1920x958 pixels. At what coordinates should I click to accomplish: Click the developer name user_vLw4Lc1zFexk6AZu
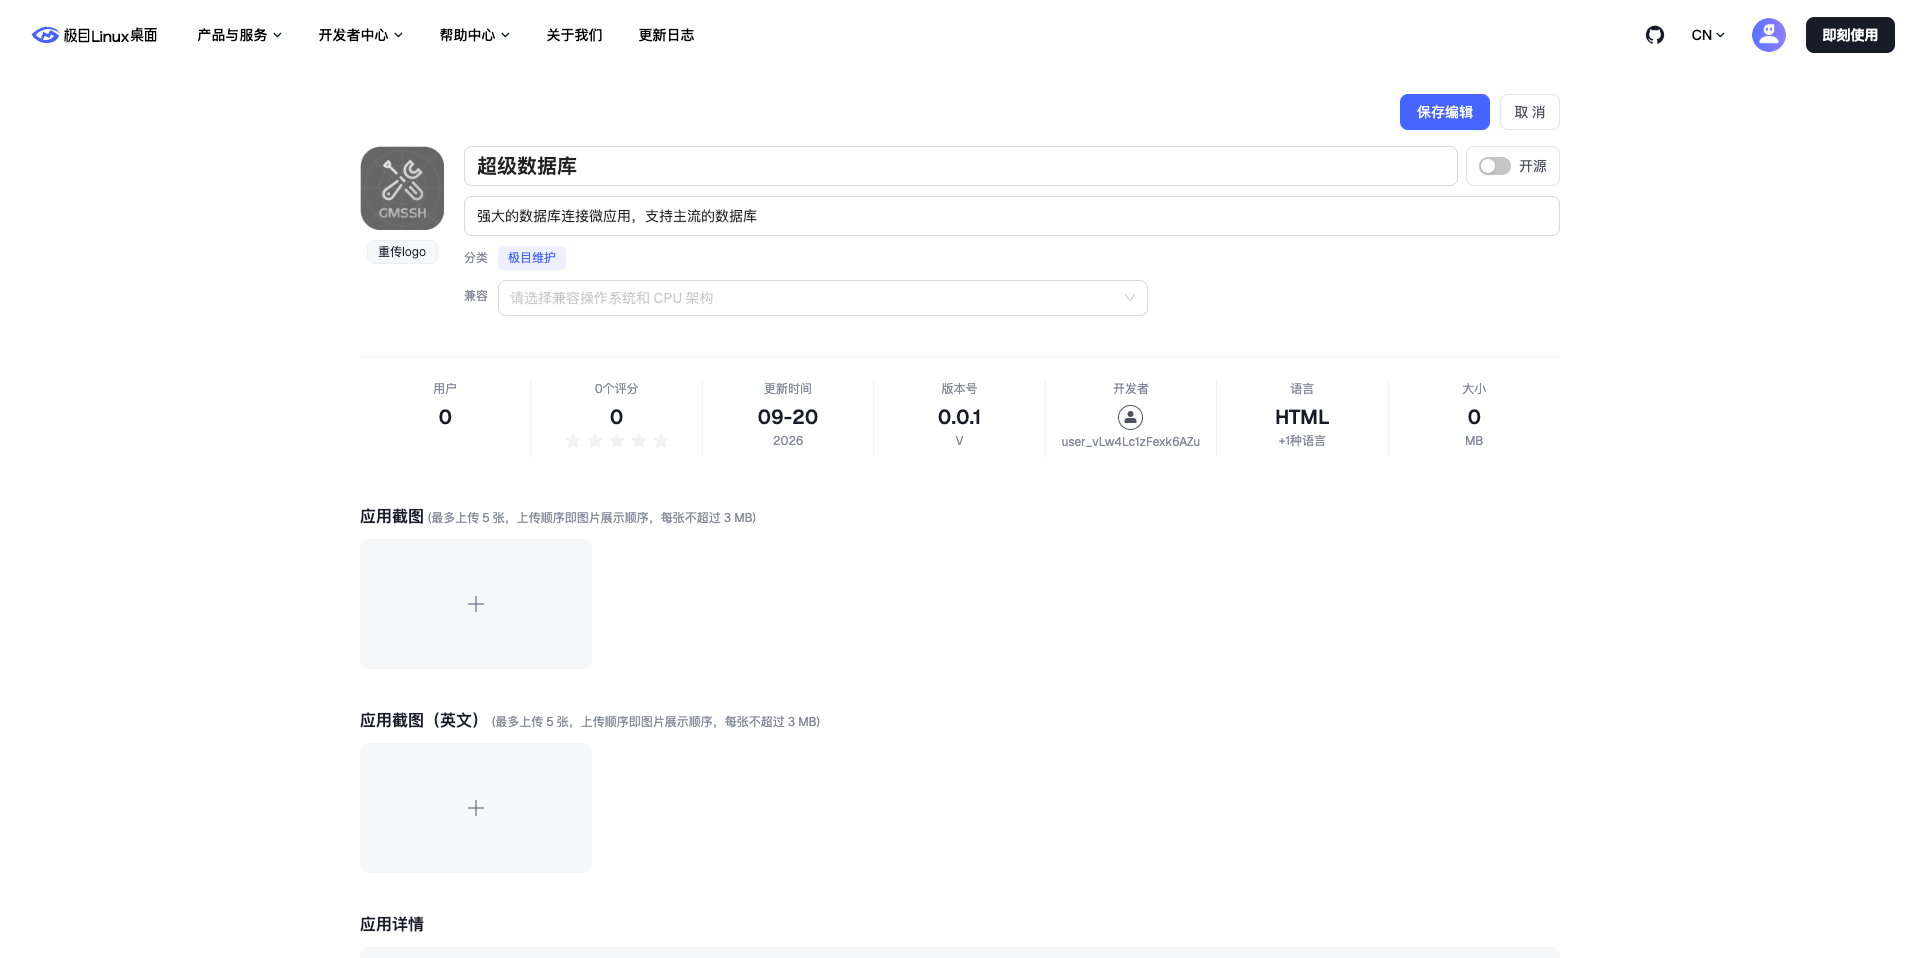click(x=1130, y=442)
